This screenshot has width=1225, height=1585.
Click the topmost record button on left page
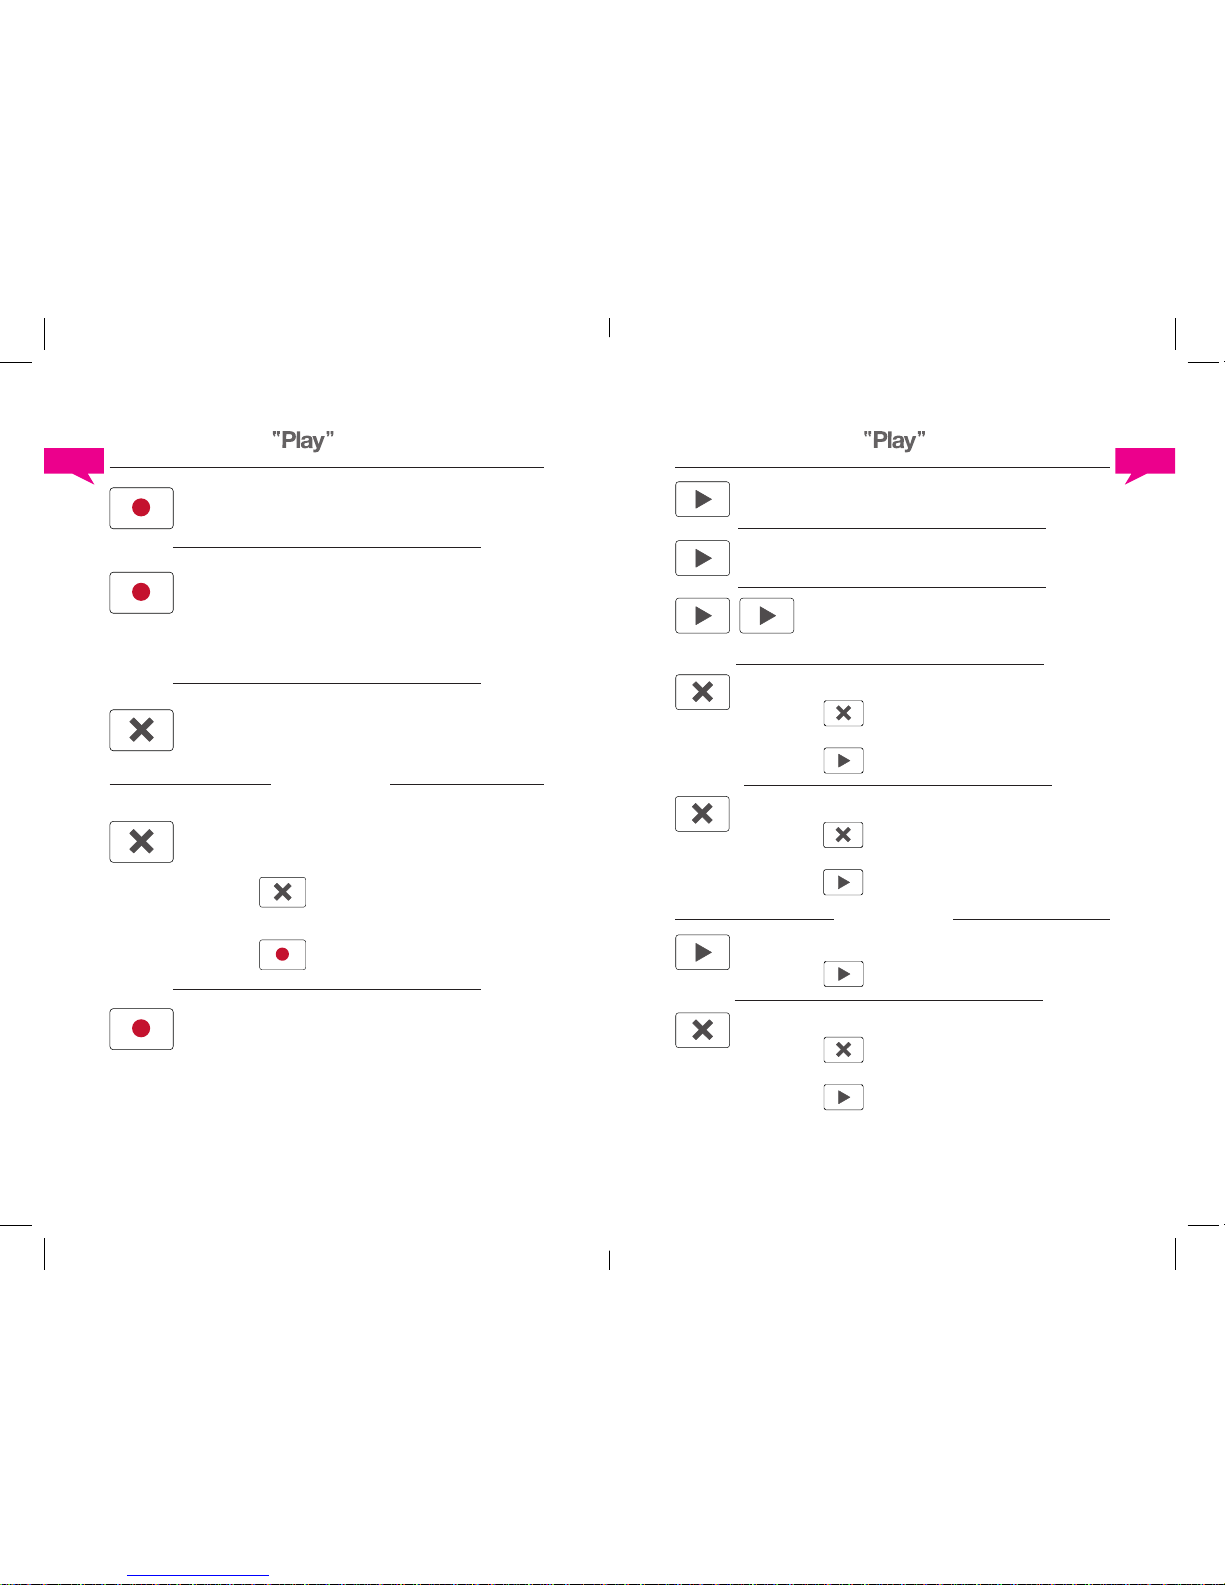pos(141,508)
